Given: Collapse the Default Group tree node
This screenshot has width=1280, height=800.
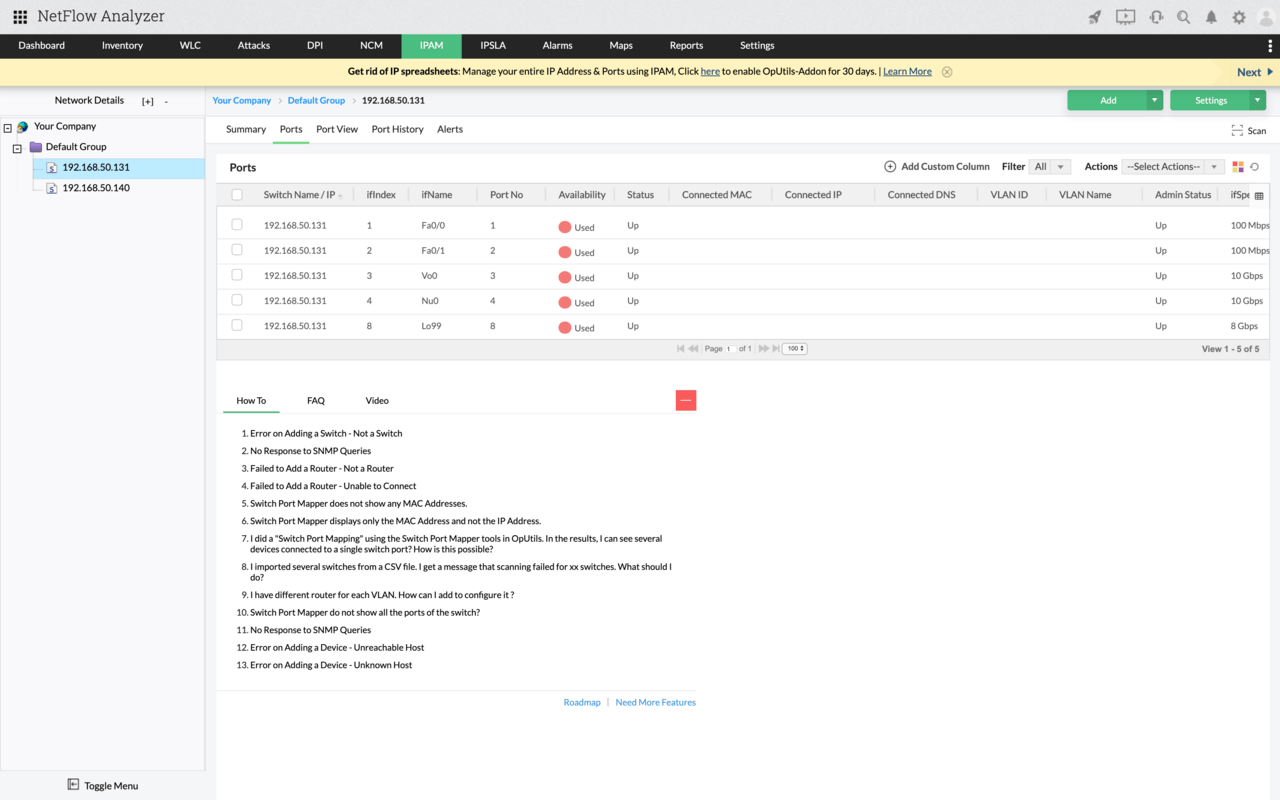Looking at the screenshot, I should point(17,148).
